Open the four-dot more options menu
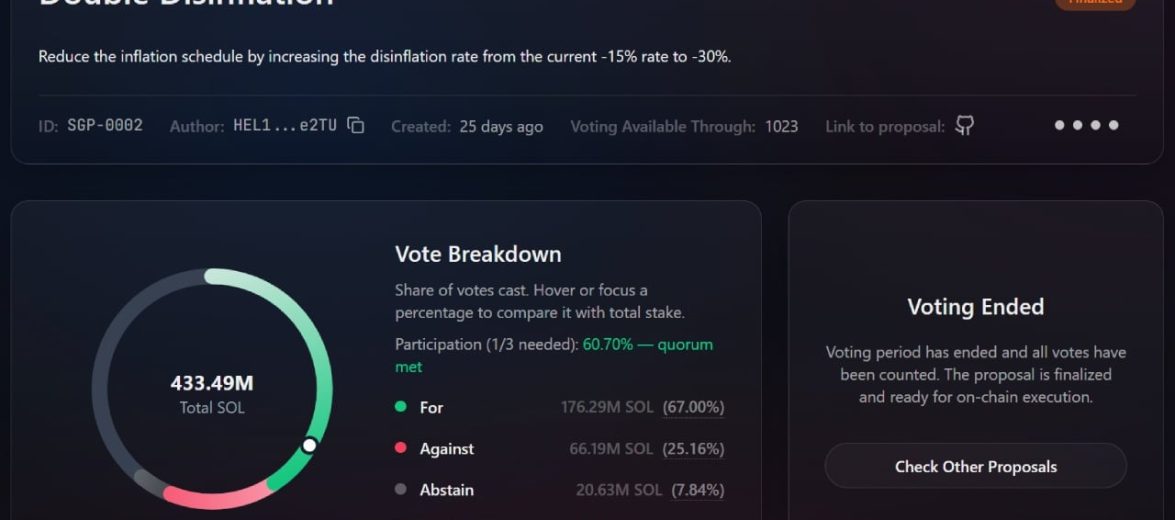The image size is (1175, 520). click(x=1087, y=125)
